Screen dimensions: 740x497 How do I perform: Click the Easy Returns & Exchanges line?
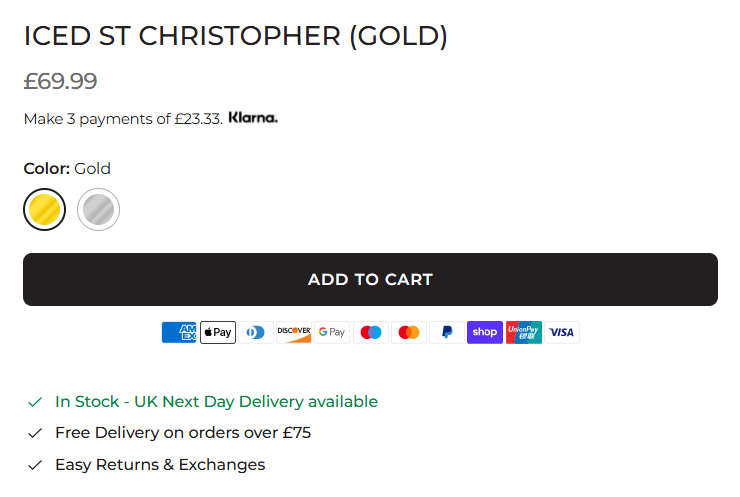point(160,465)
